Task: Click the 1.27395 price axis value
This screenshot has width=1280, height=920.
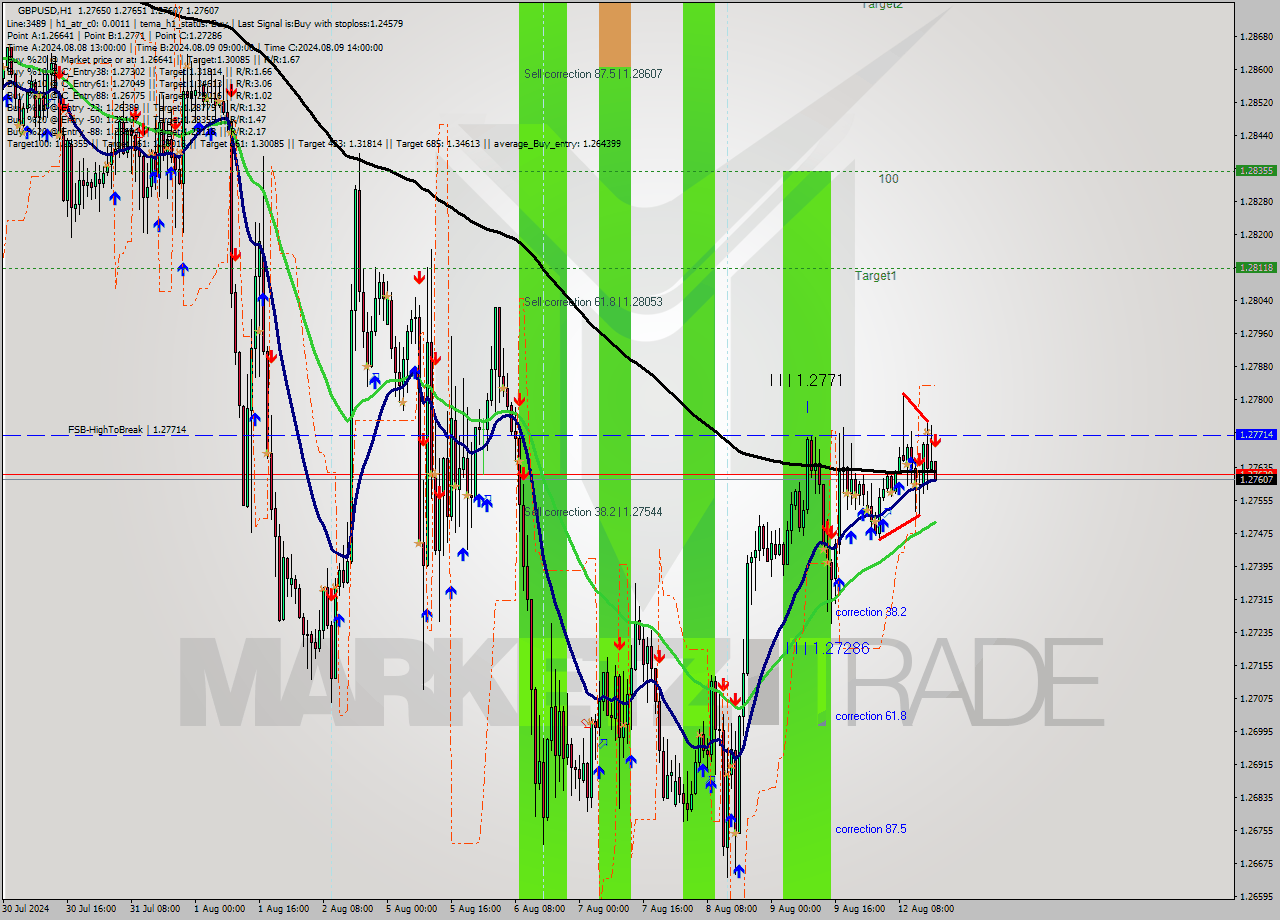Action: [x=1255, y=567]
